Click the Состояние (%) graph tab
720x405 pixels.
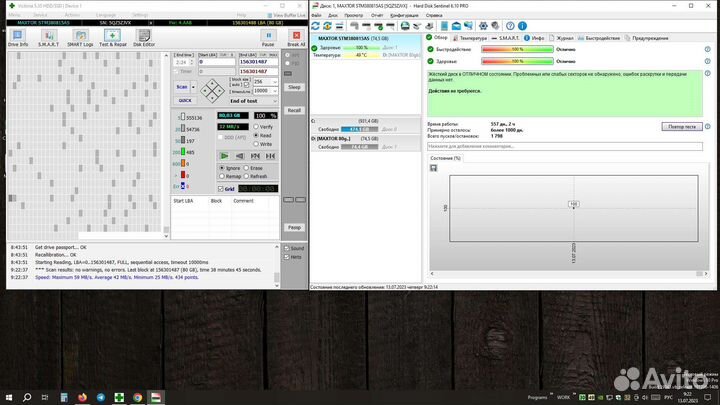(x=445, y=158)
